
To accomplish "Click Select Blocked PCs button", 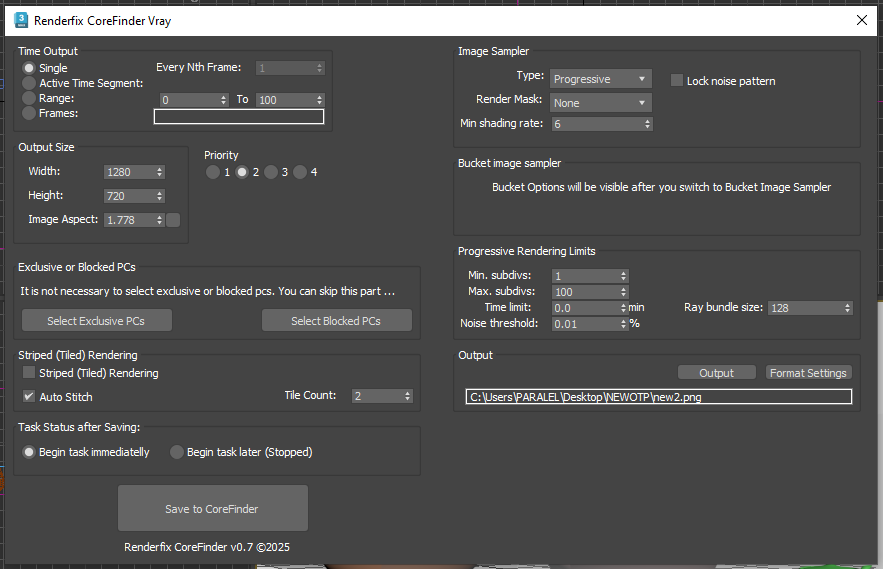I will pyautogui.click(x=336, y=321).
